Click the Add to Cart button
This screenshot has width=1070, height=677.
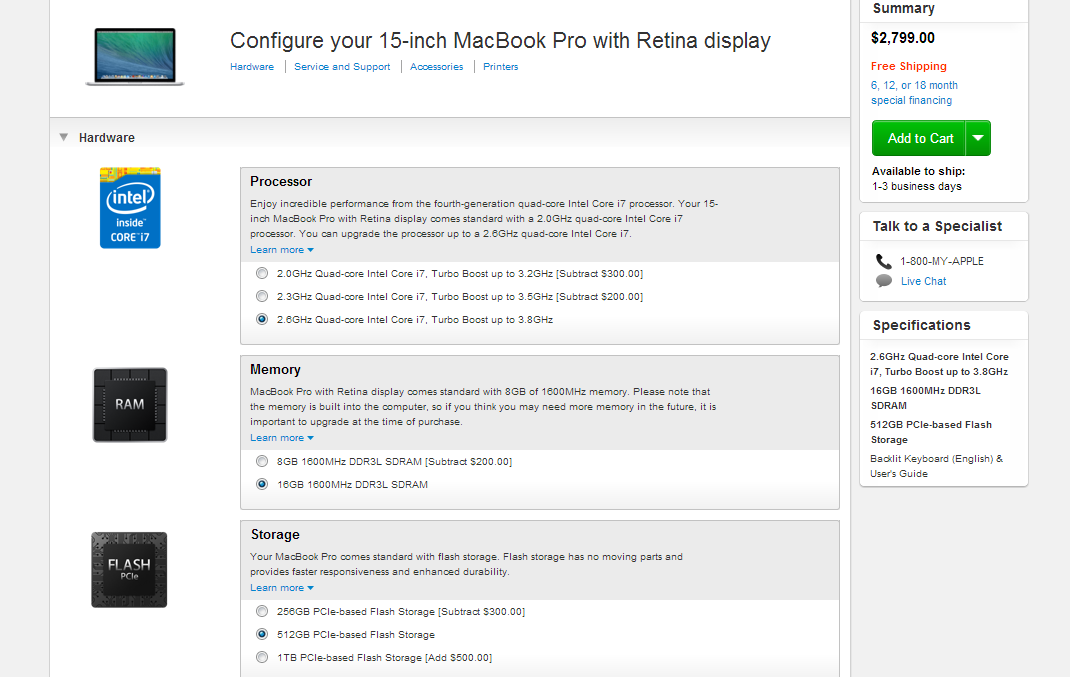tap(919, 139)
